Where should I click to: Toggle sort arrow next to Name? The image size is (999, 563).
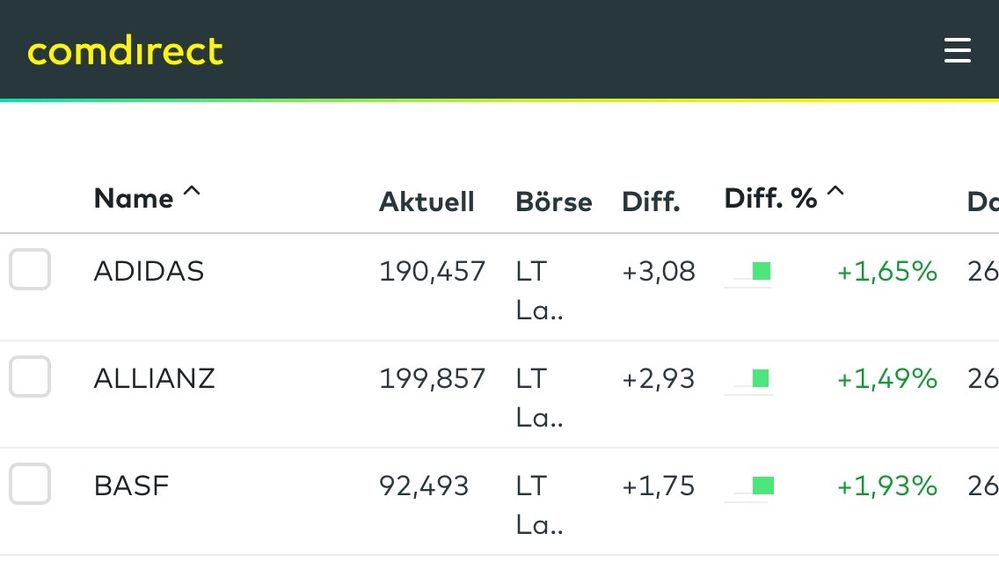click(191, 192)
